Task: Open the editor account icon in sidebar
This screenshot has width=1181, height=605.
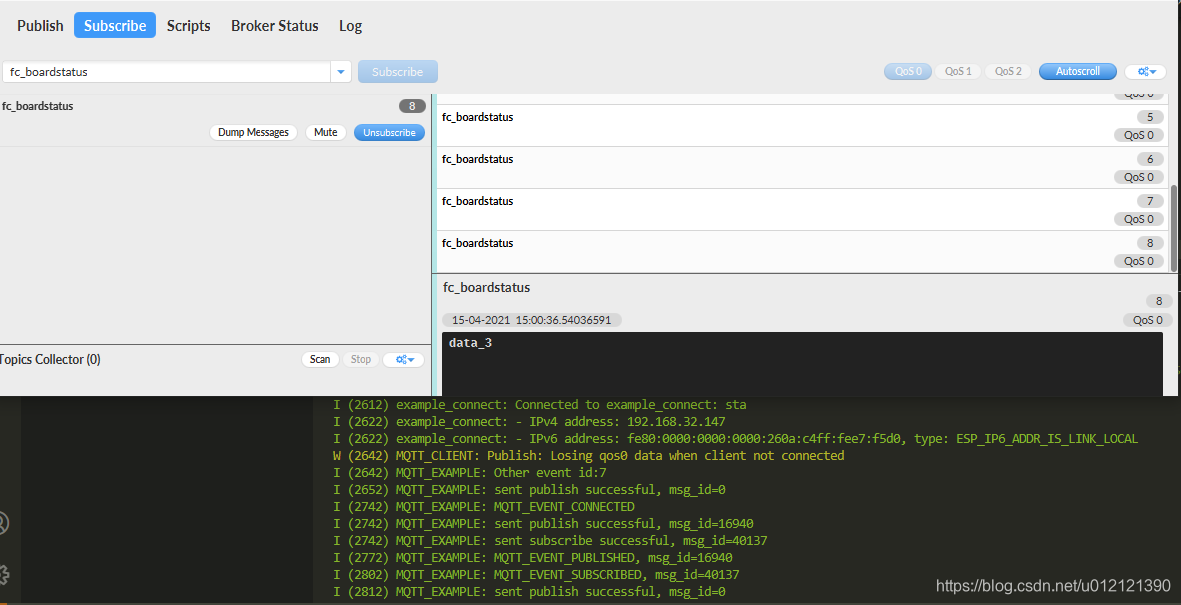Action: coord(3,523)
